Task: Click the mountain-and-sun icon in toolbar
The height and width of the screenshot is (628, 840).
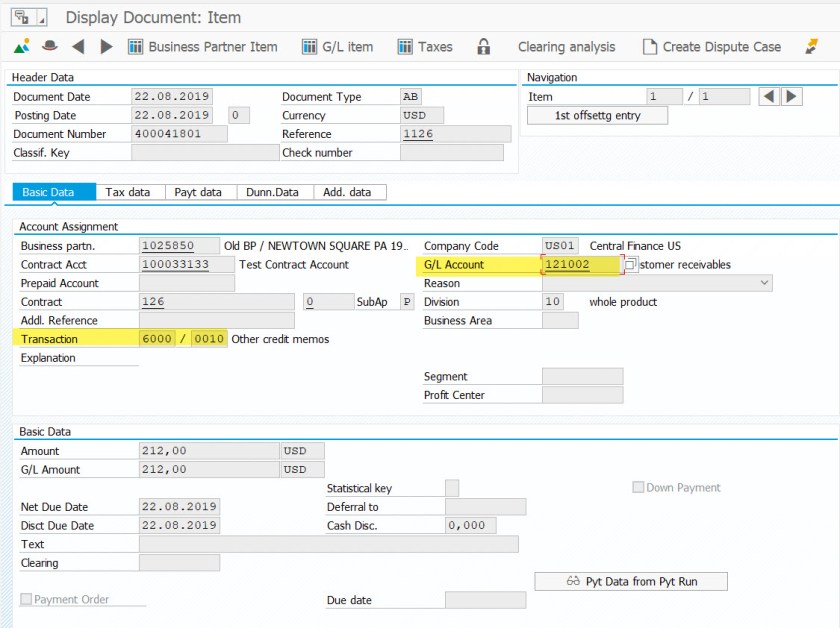Action: coord(22,47)
